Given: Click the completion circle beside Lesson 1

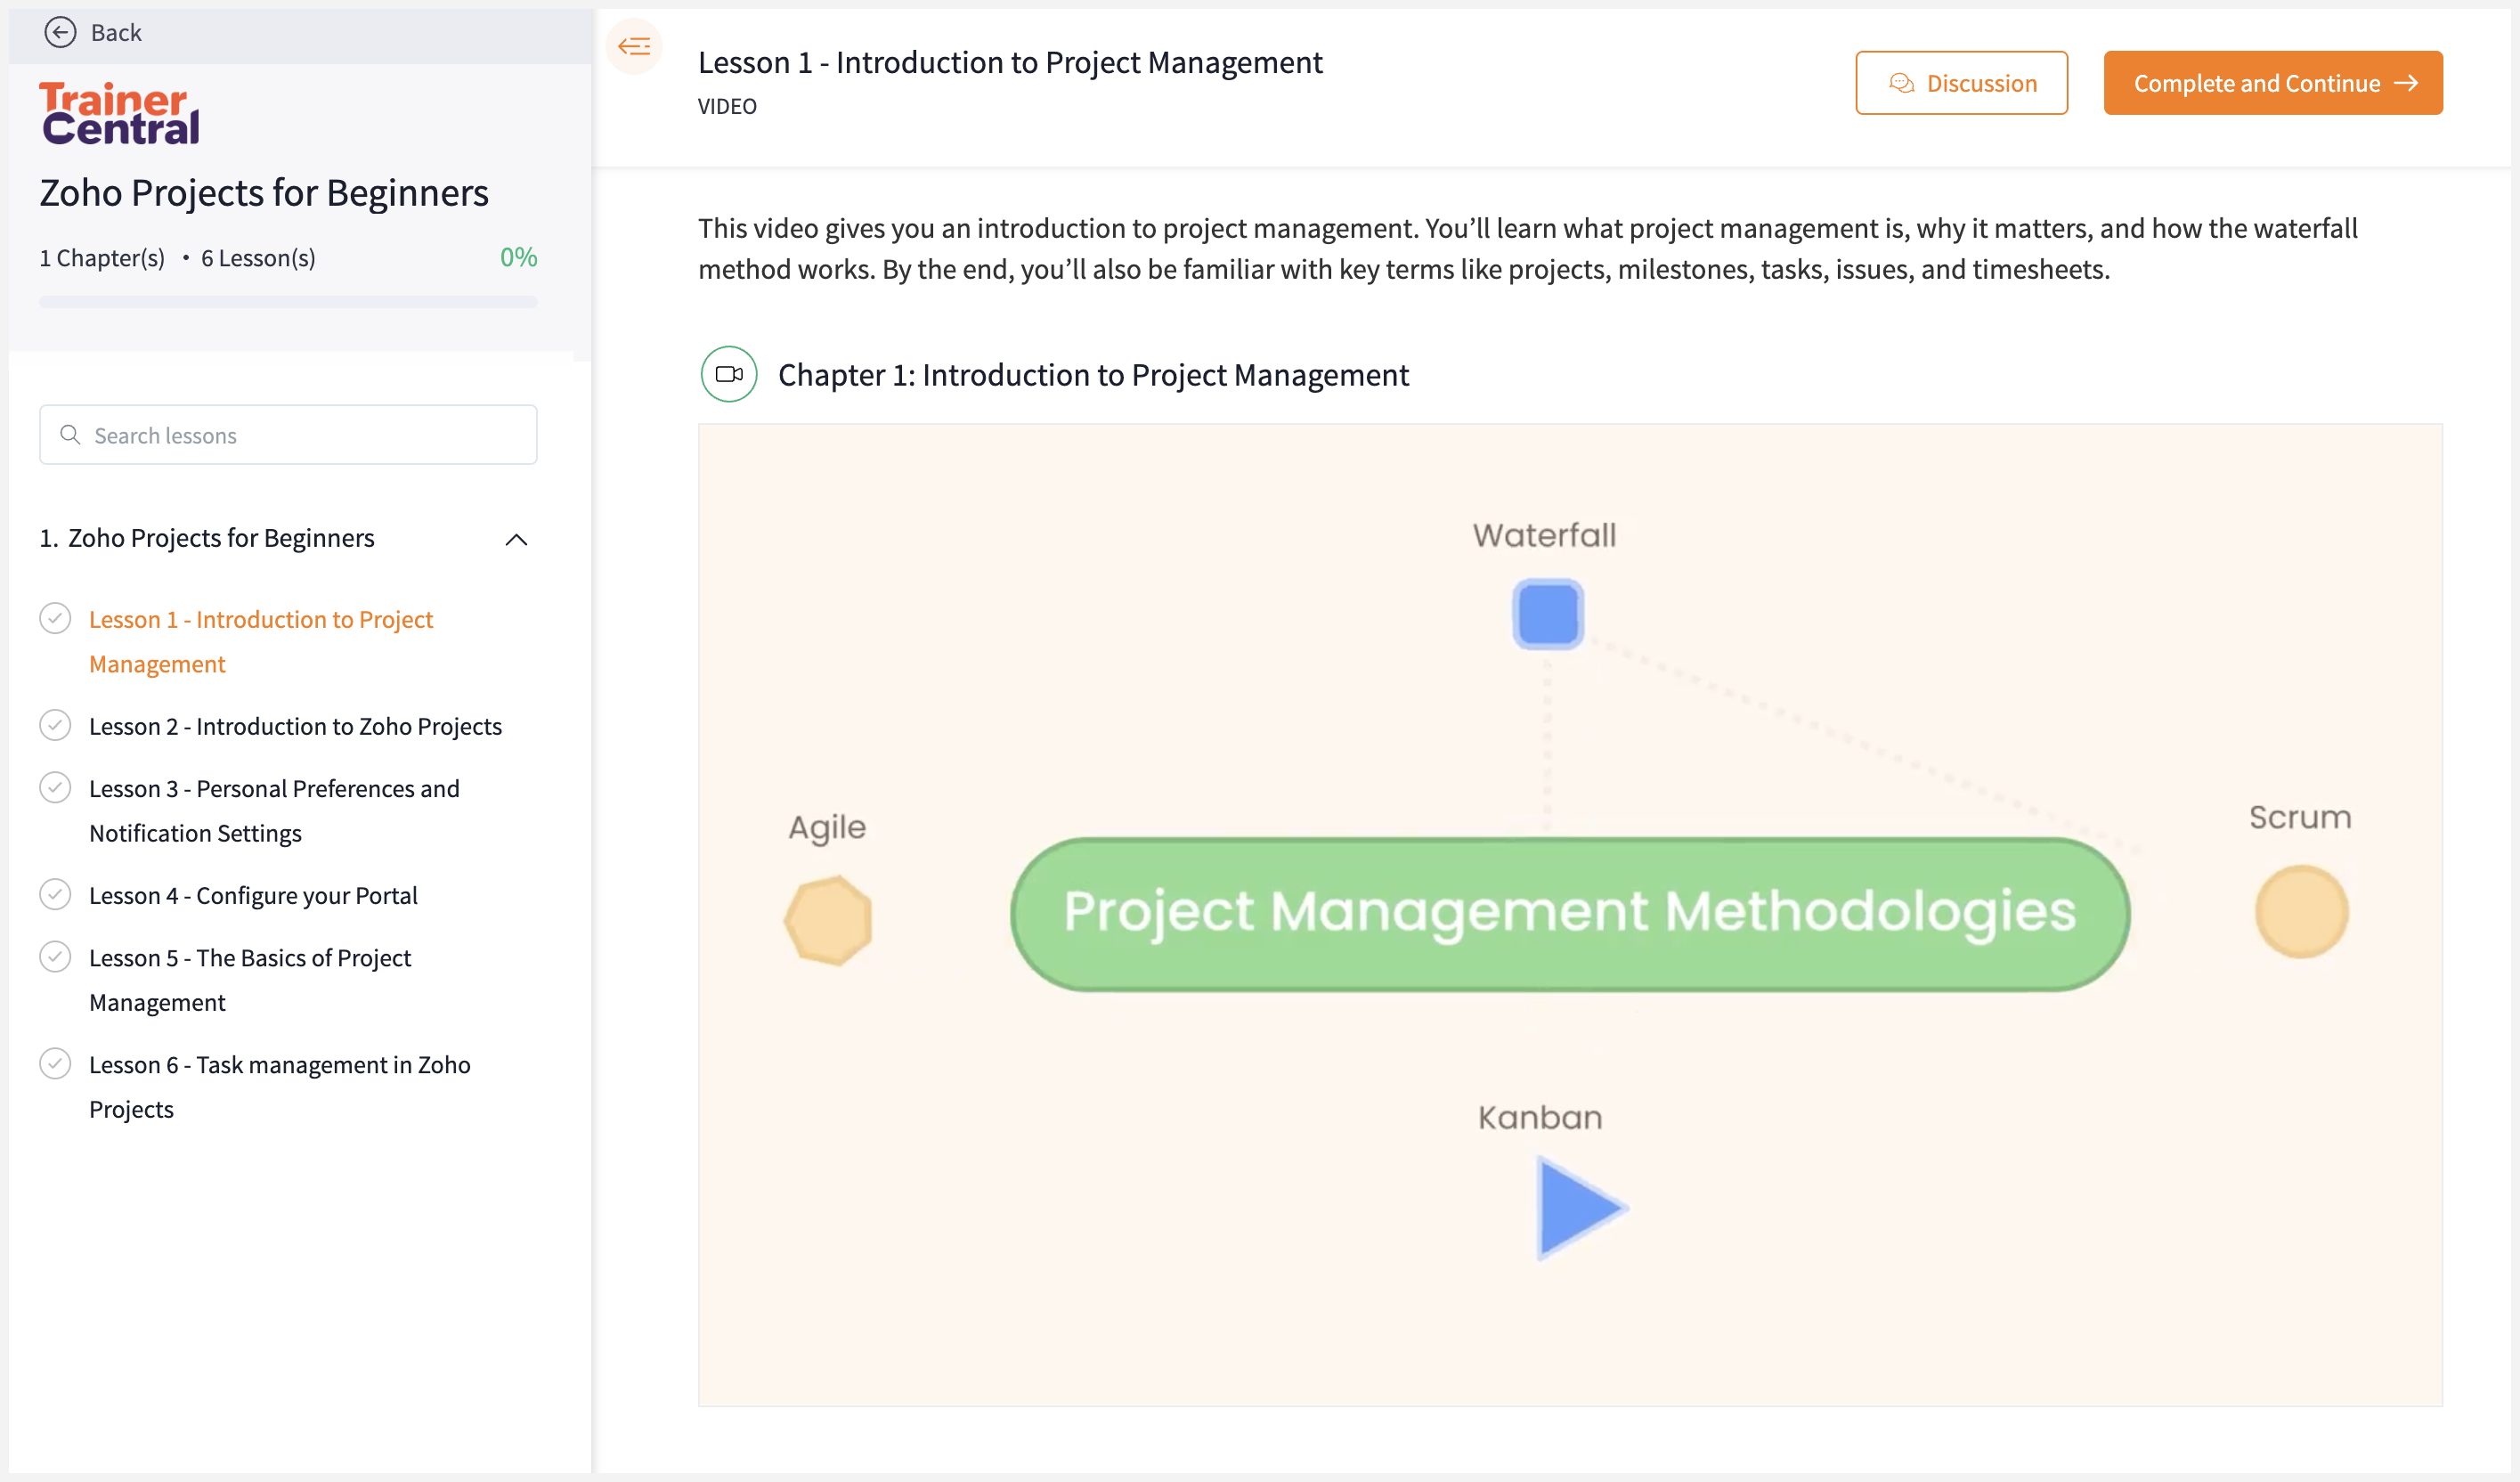Looking at the screenshot, I should coord(55,618).
